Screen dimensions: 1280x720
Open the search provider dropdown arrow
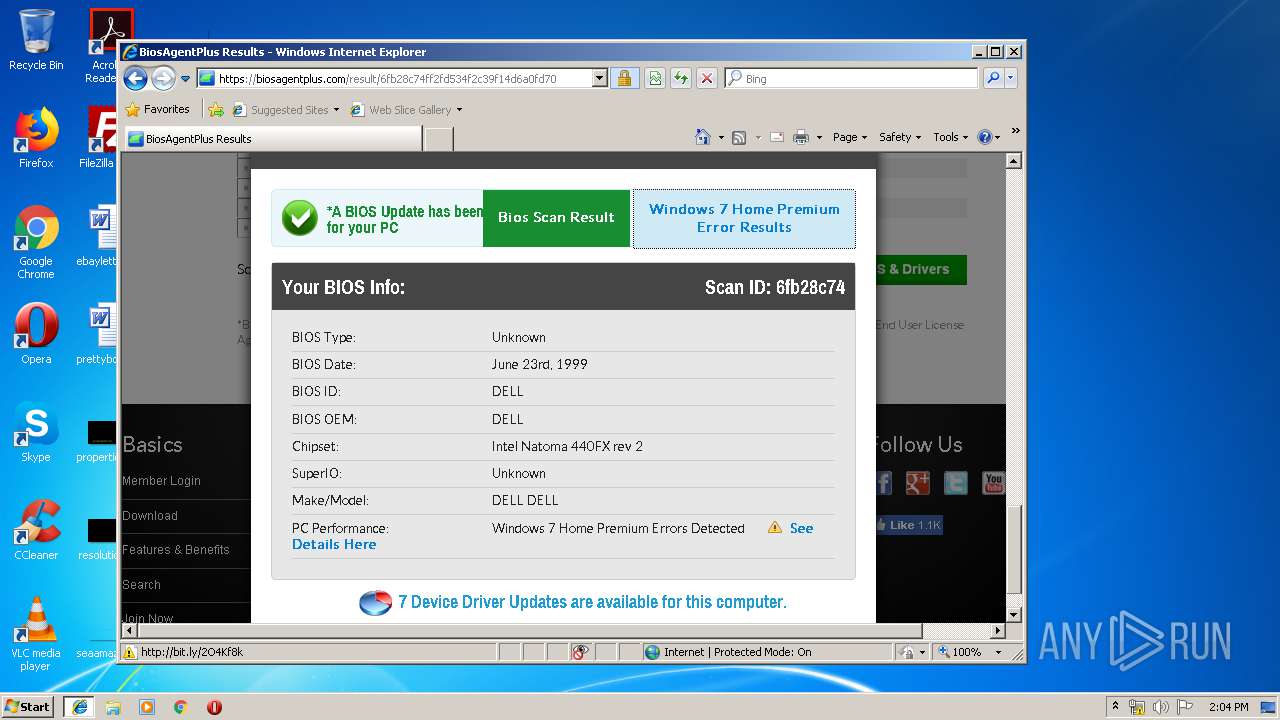pos(1011,78)
